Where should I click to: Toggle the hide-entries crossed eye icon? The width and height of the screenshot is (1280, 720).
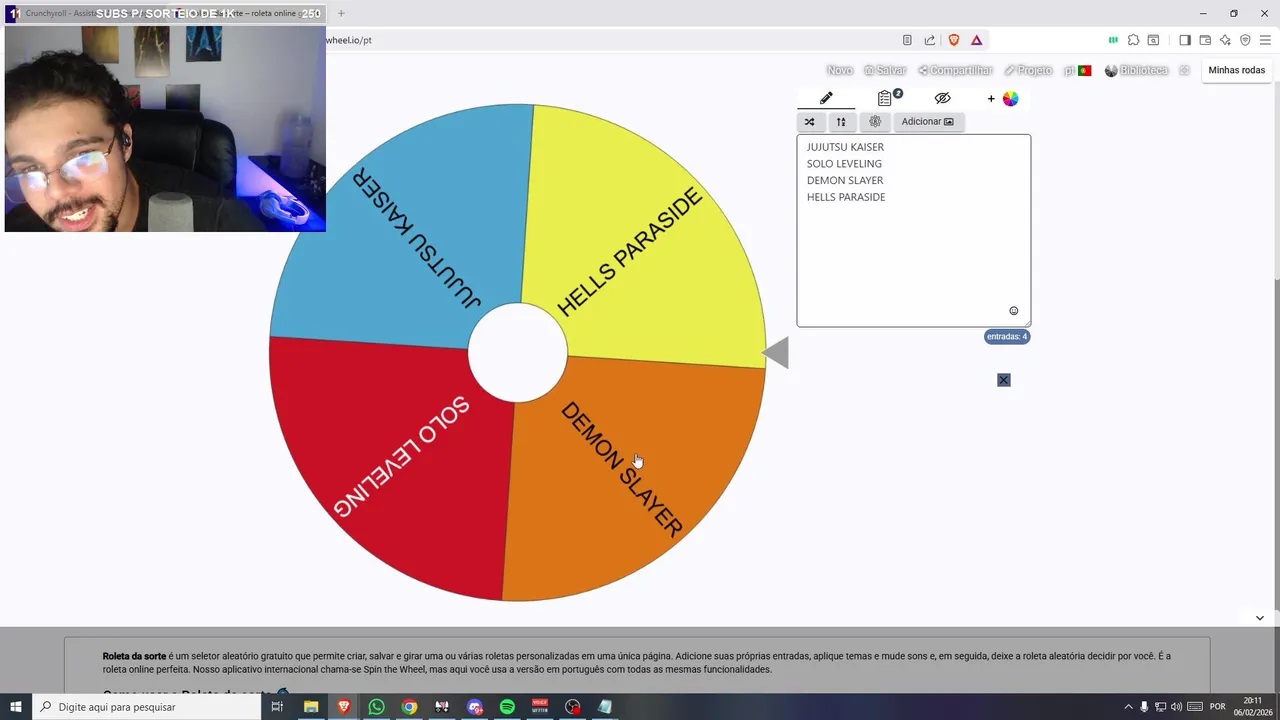[942, 98]
